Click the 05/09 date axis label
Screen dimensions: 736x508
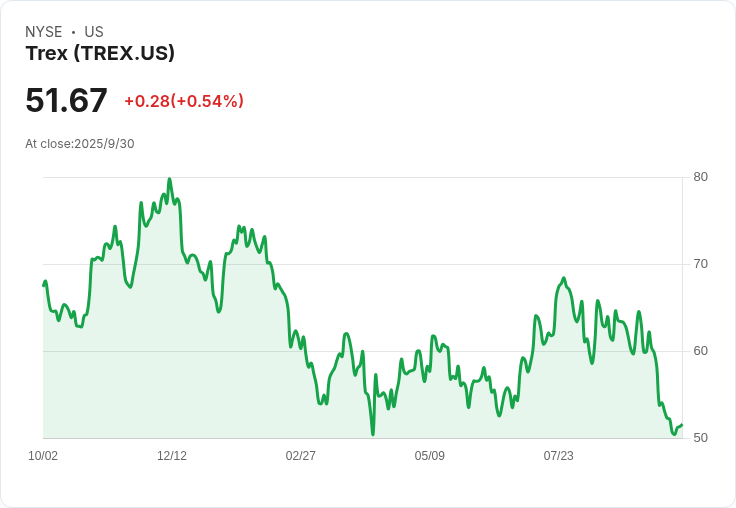click(x=429, y=456)
